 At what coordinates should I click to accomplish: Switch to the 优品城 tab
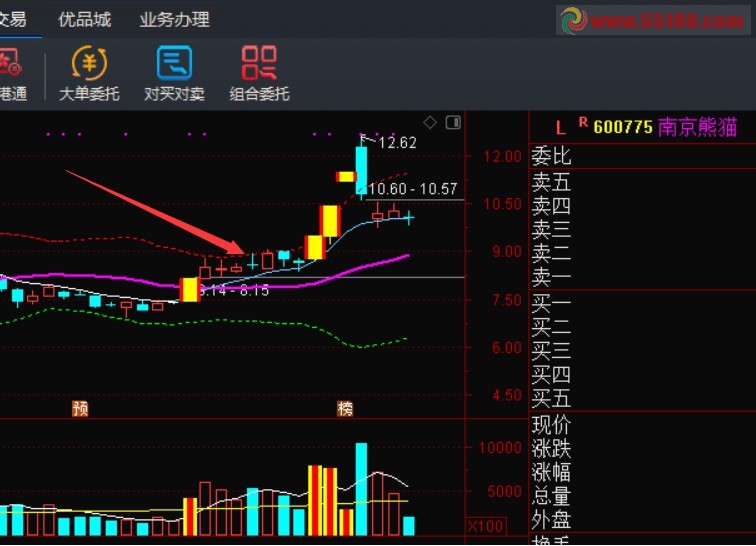click(x=85, y=19)
